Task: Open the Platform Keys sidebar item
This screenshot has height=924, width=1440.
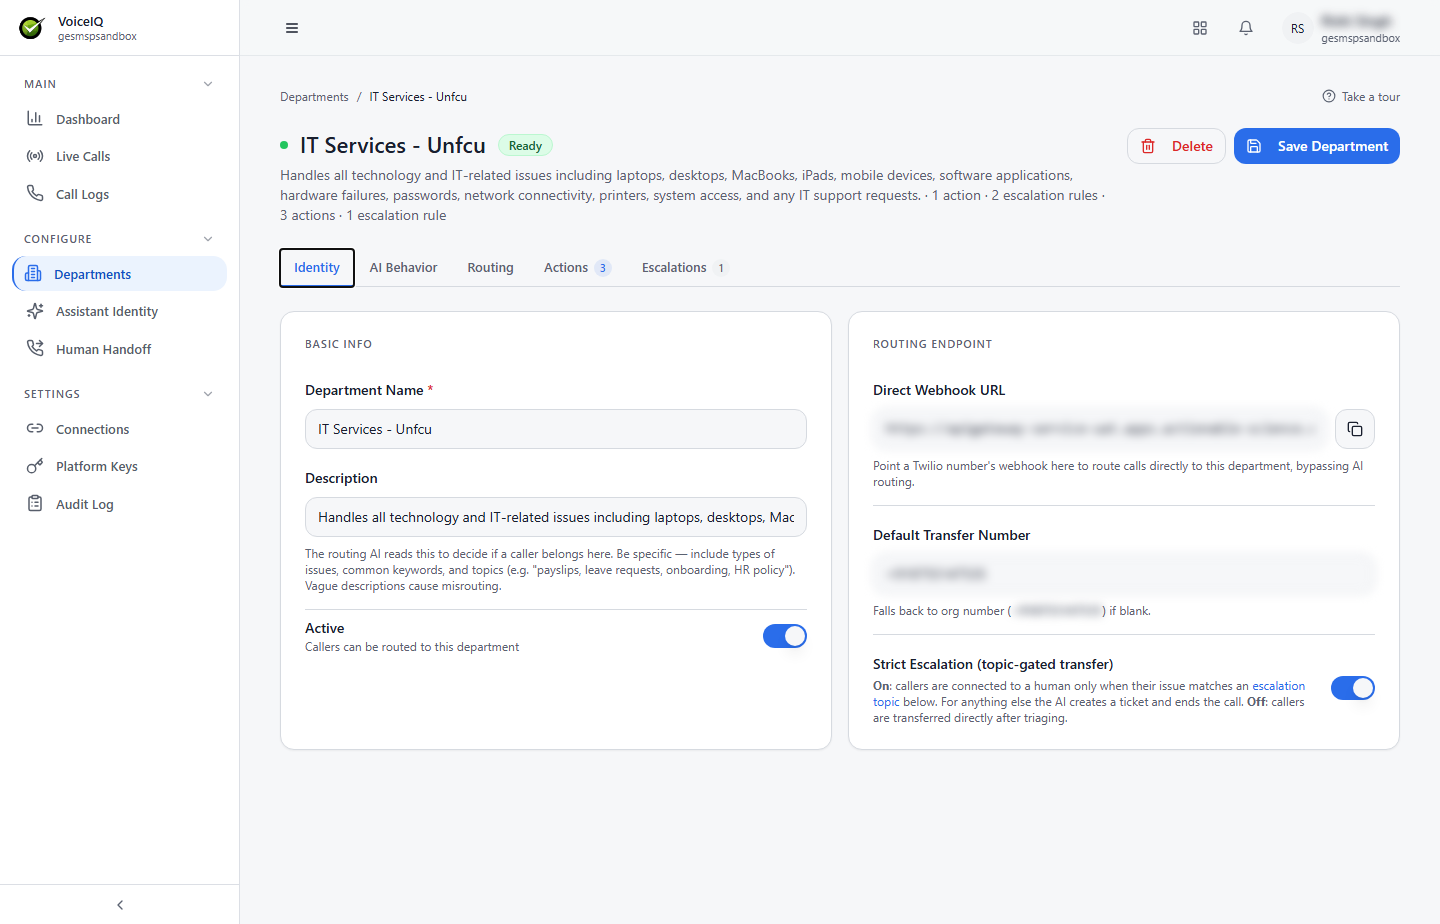Action: (120, 466)
